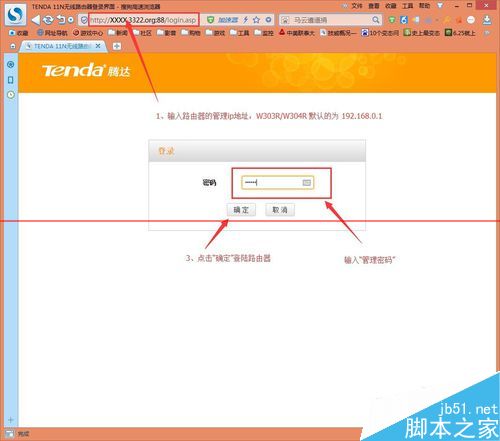Open the 帮助 menu
Viewport: 500px width, 441px height.
click(x=424, y=6)
